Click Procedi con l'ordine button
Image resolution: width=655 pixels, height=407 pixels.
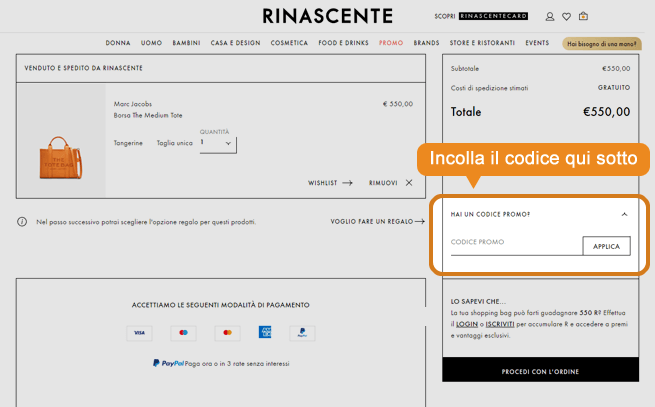tap(540, 371)
